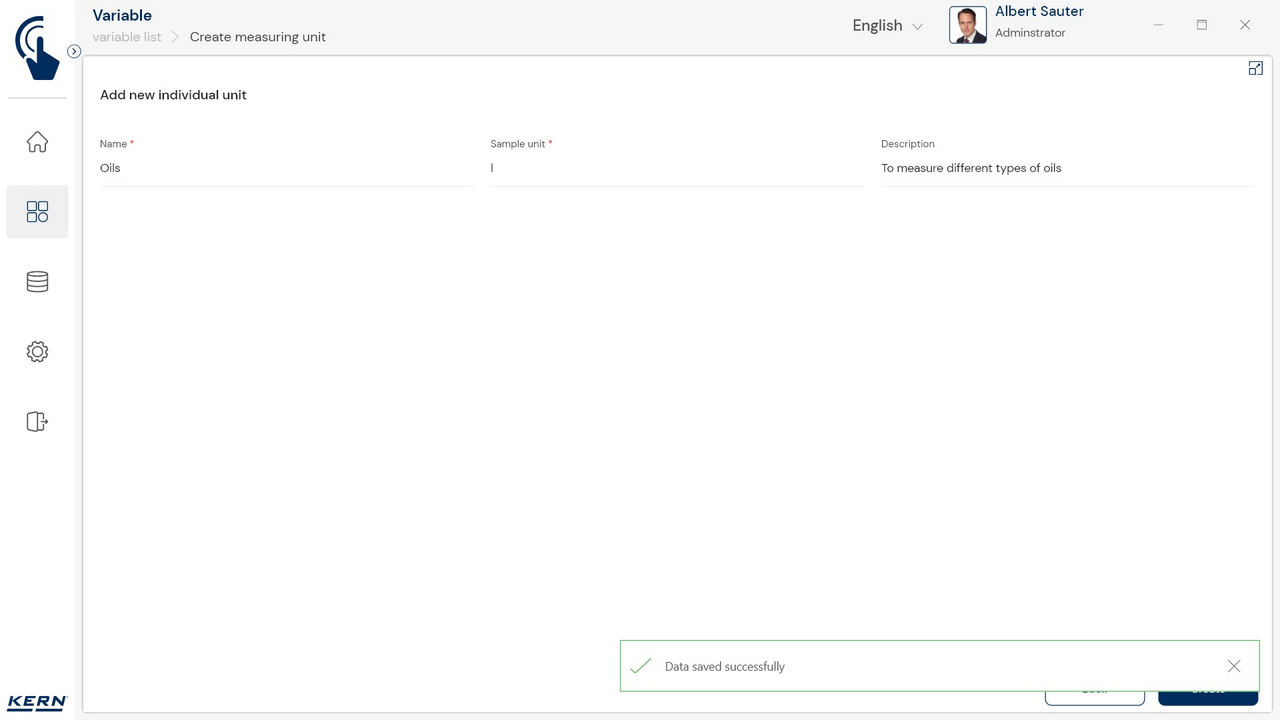The width and height of the screenshot is (1280, 720).
Task: Edit the Description text field
Action: click(1066, 168)
